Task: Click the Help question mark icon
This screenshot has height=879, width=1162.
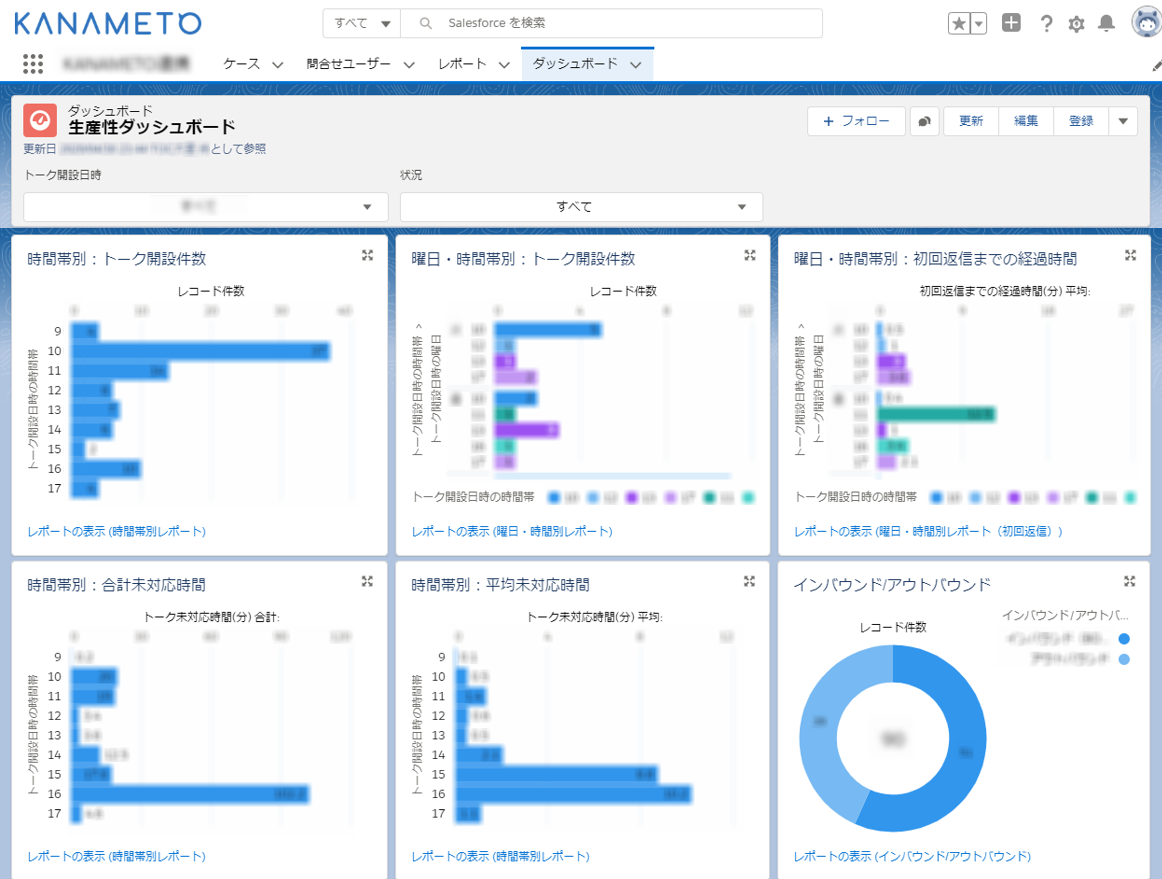Action: coord(1046,23)
